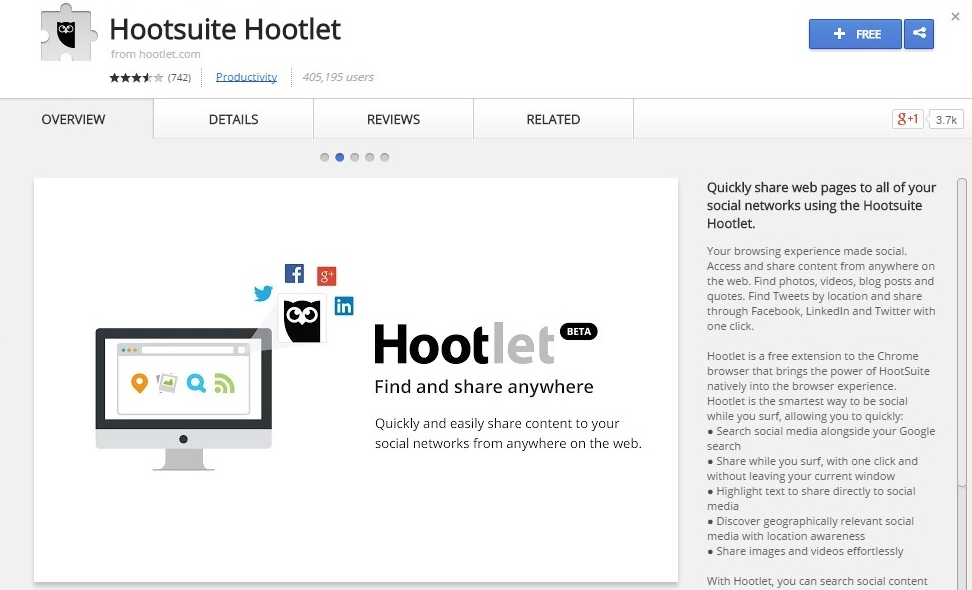
Task: Click the 'Hootsuite Hootlet' title
Action: click(x=225, y=29)
